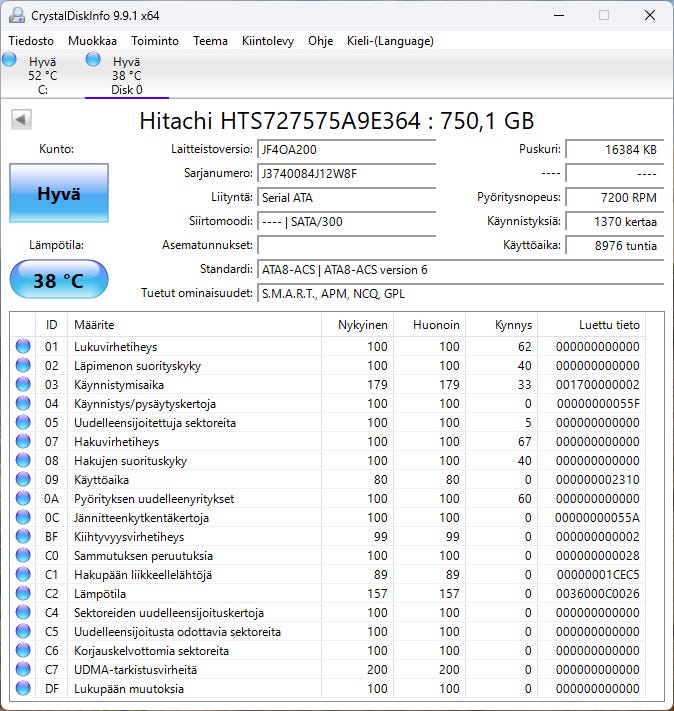
Task: Click status orb for 05 Uudelleensijoitettuja sektoreita
Action: [23, 422]
